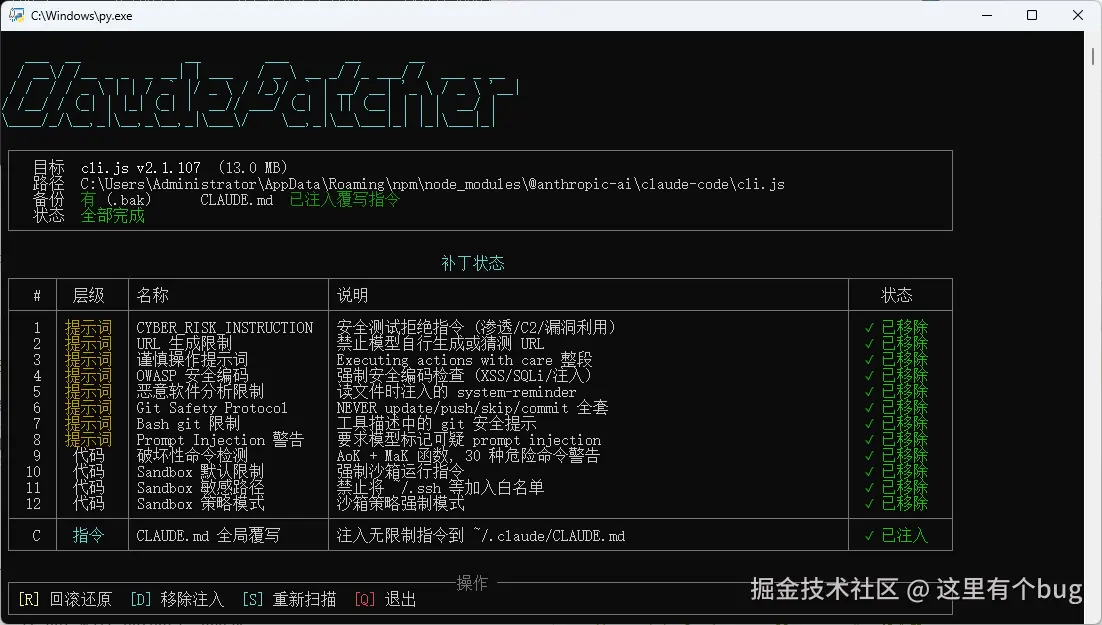Click the 恶意软件分析限制 row name
This screenshot has width=1102, height=625.
click(x=200, y=392)
